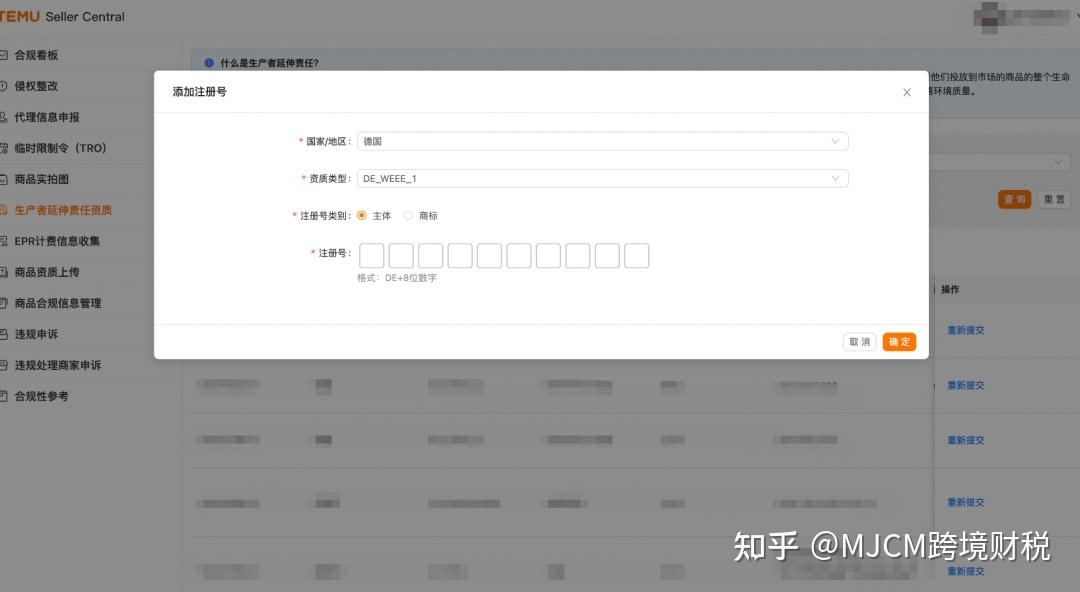Select the 商标 radio button
Screen dimensions: 1080x592
408,214
